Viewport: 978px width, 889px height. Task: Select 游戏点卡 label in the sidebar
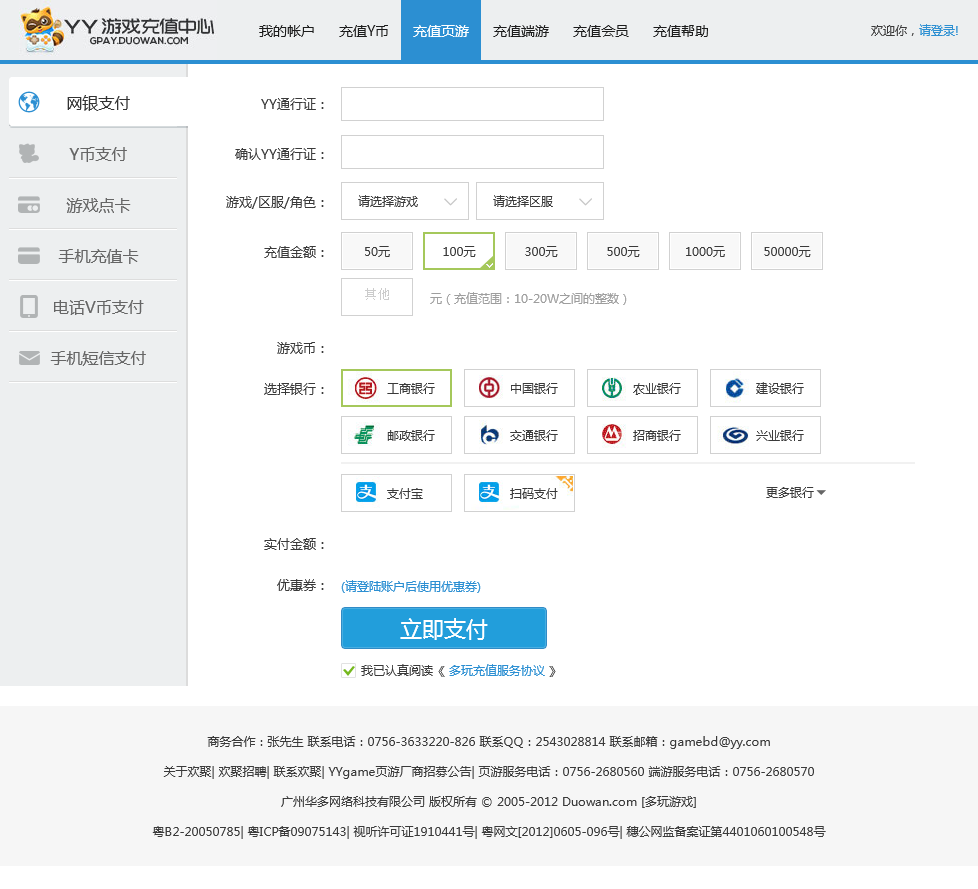[98, 205]
